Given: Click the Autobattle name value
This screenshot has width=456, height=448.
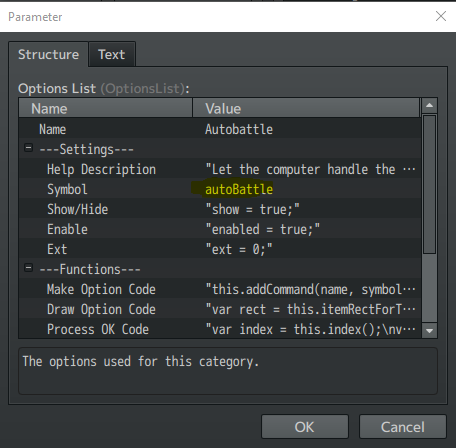Looking at the screenshot, I should tap(239, 129).
